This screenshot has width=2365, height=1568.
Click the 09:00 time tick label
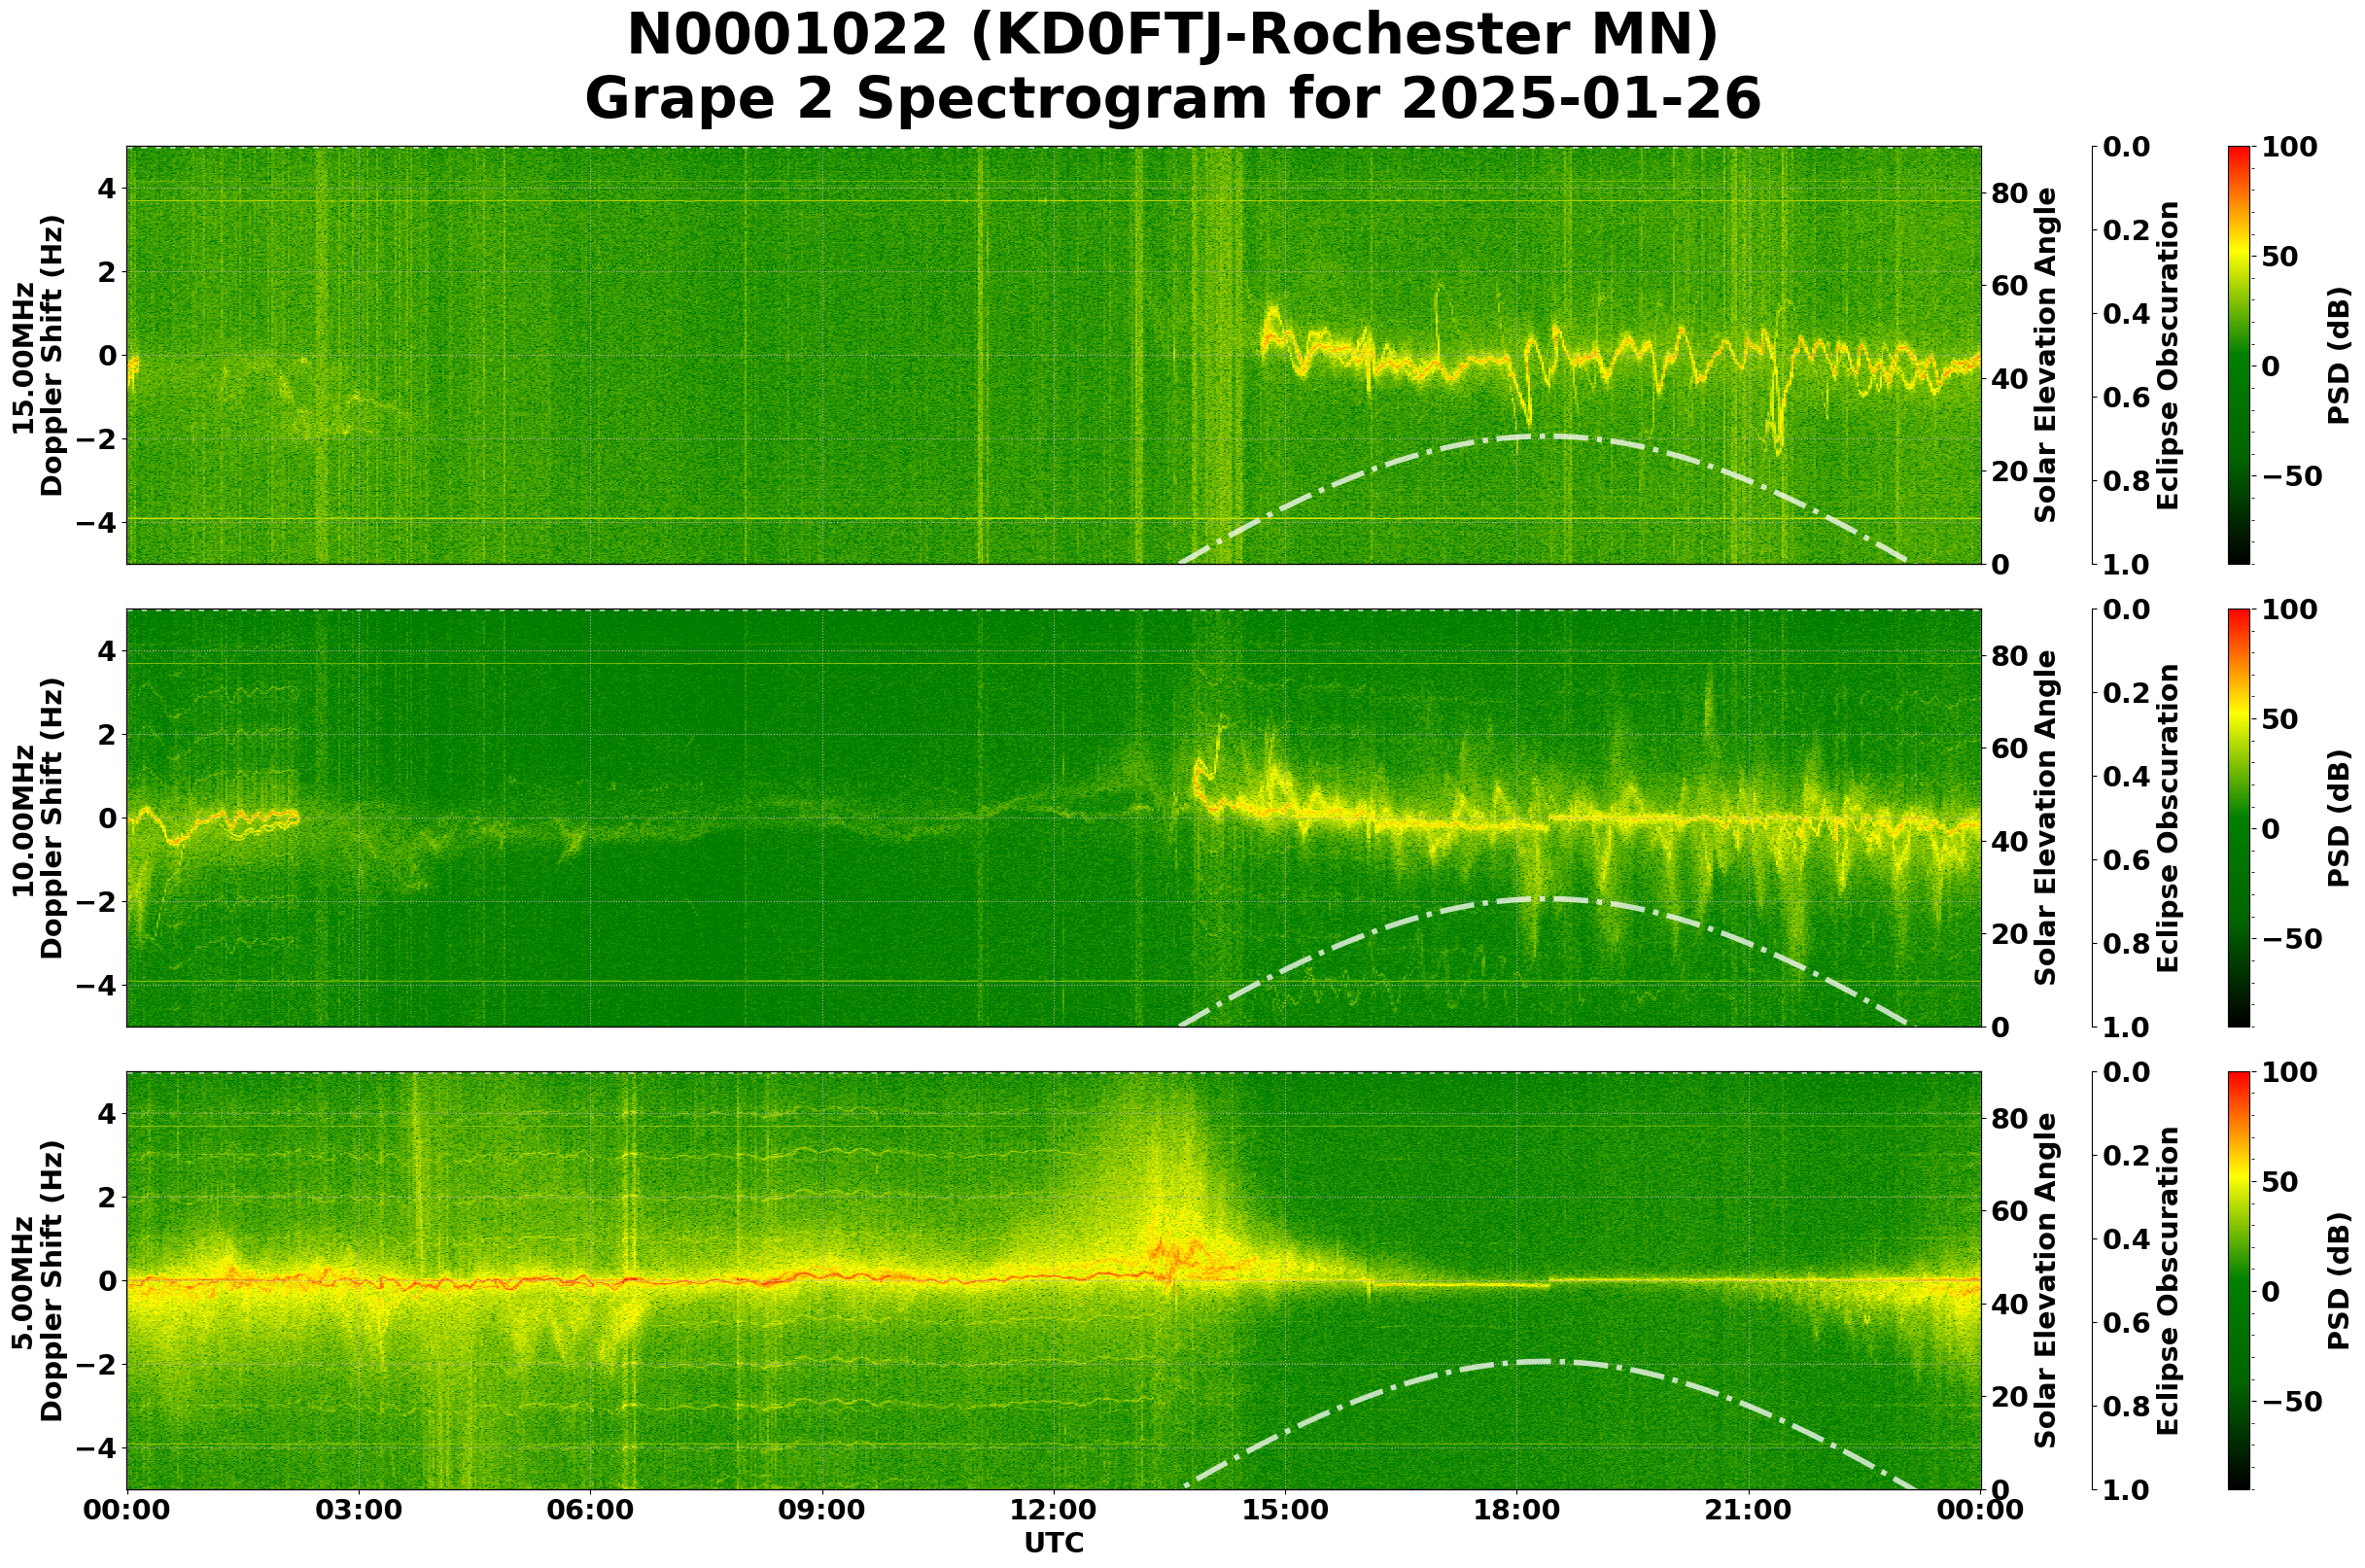click(822, 1510)
